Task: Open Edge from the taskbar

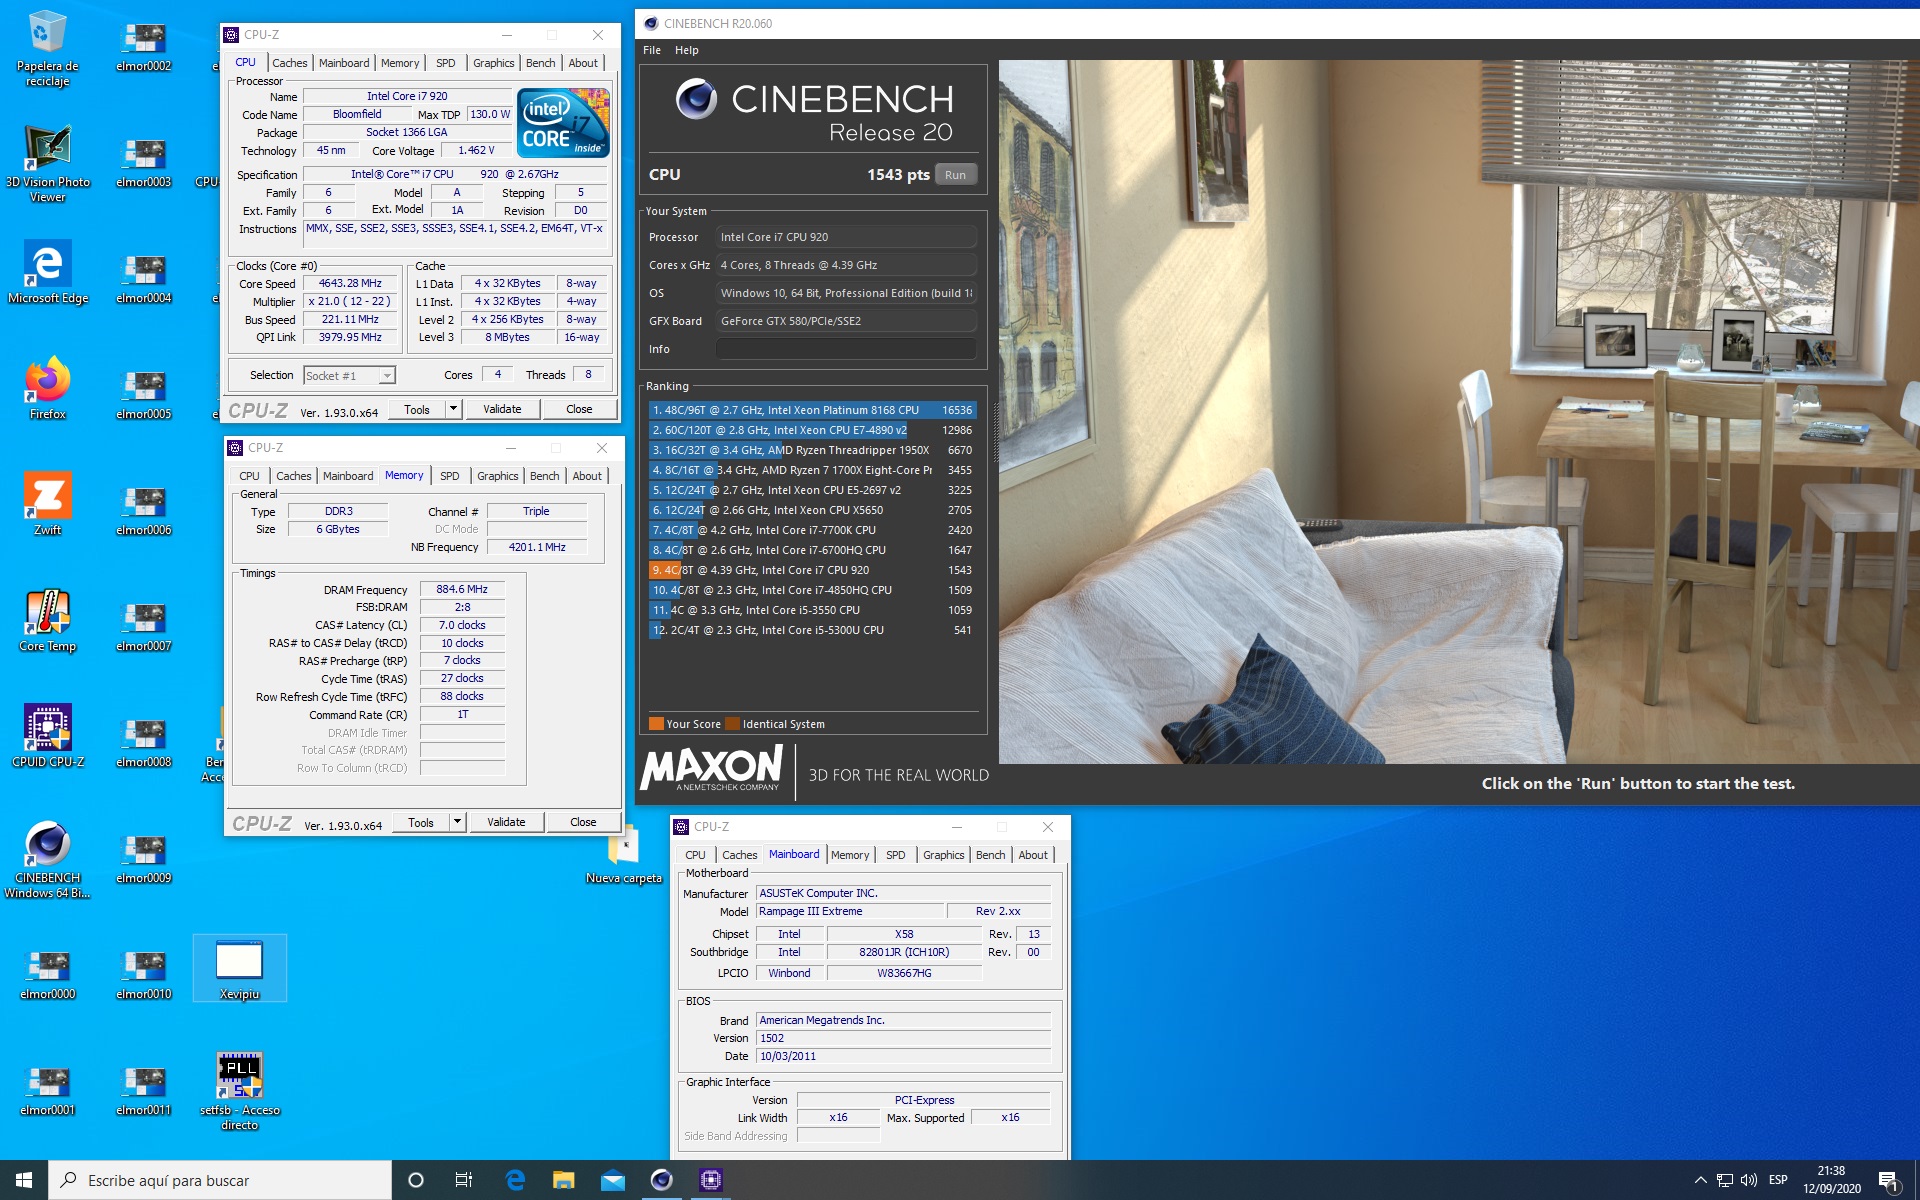Action: 515,1180
